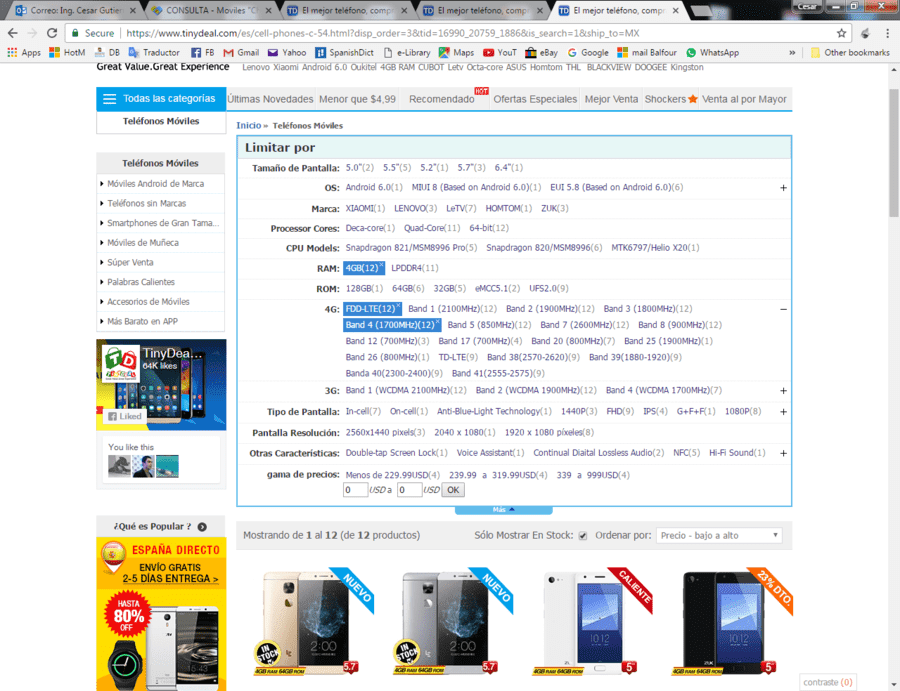Open the Apps grid bookmark
900x691 pixels.
[24, 53]
